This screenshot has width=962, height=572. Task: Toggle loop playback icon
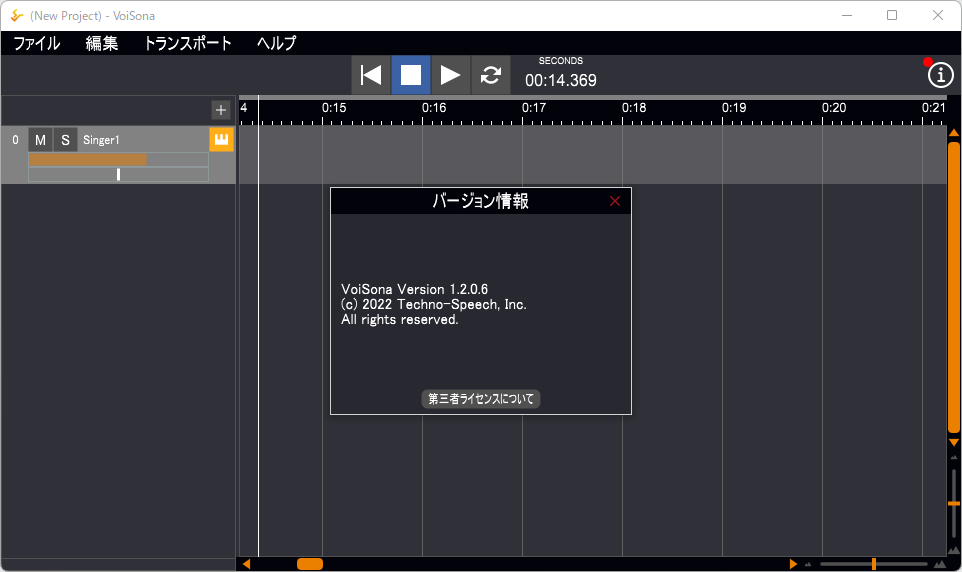490,75
